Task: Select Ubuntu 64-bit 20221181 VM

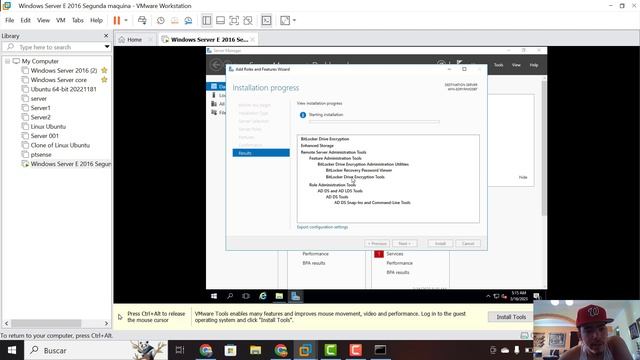Action: coord(63,89)
